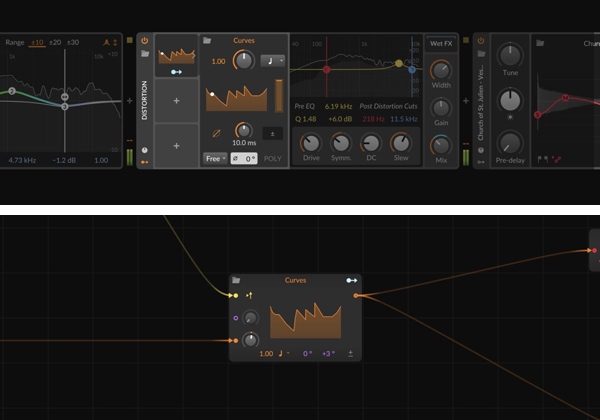Image resolution: width=600 pixels, height=420 pixels.
Task: Open the Church of St. Julien device folder icon
Action: 481,54
